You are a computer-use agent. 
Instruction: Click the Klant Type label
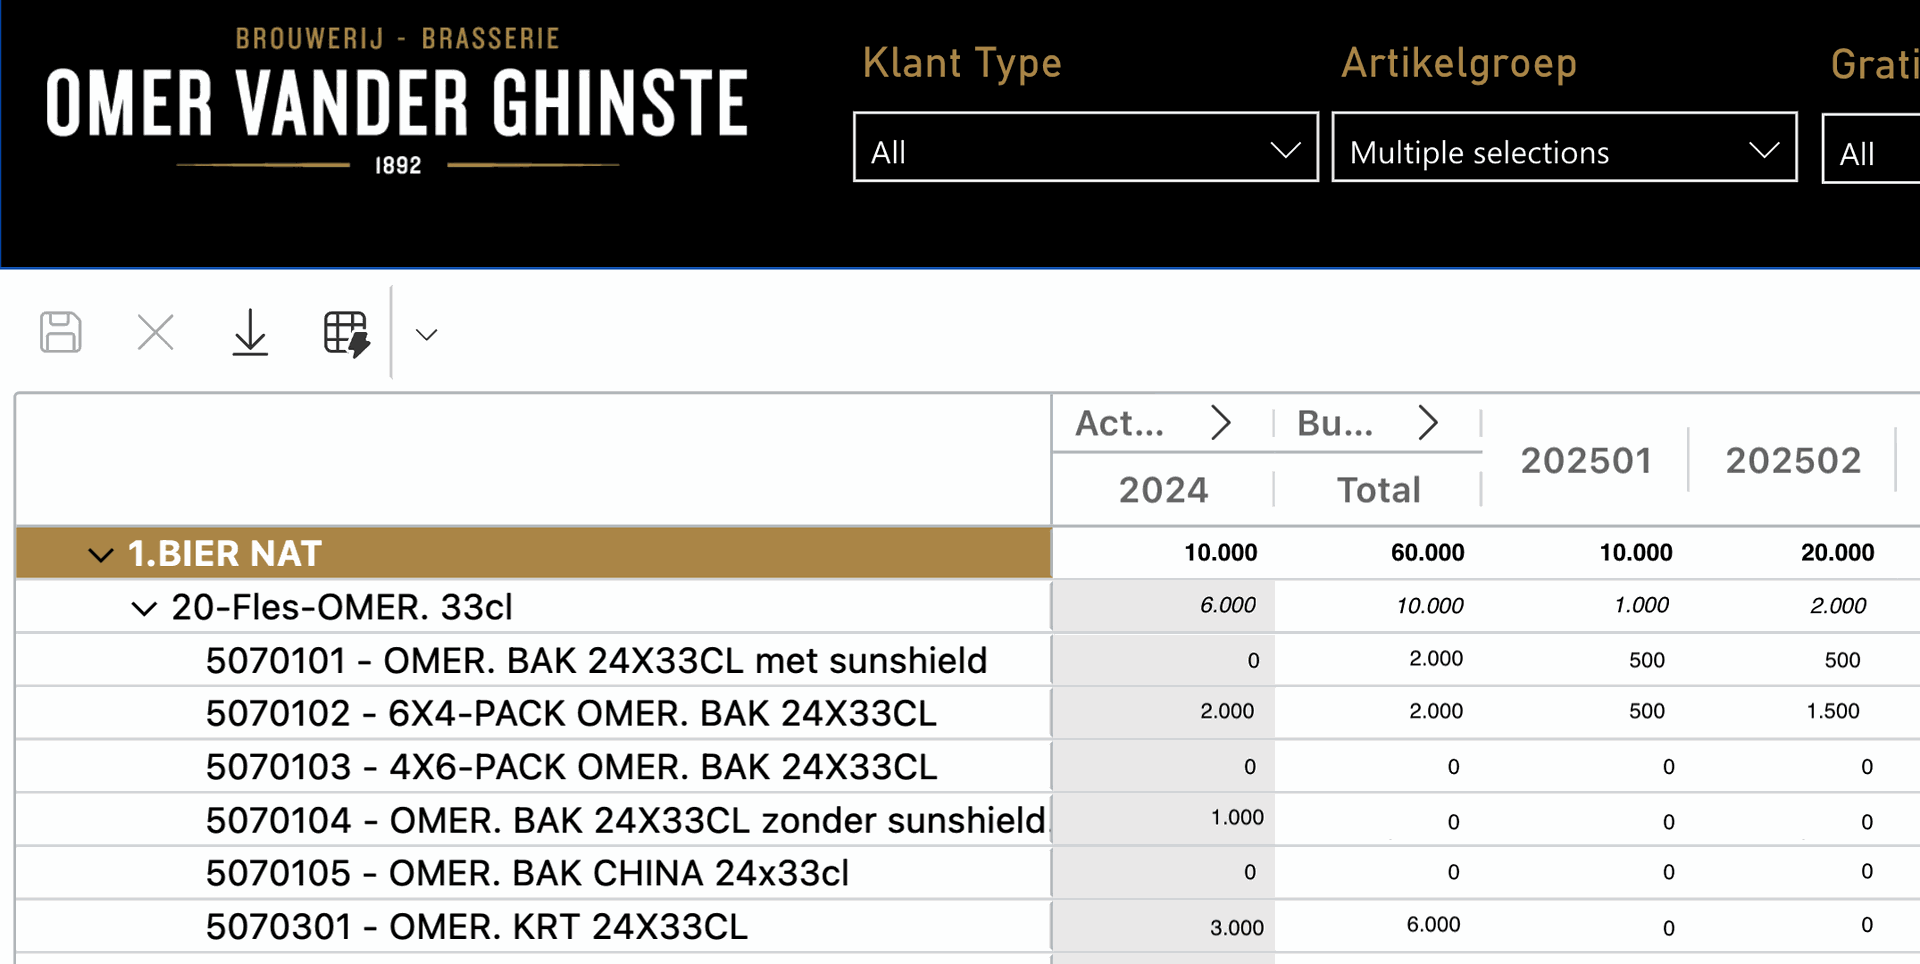[x=962, y=64]
